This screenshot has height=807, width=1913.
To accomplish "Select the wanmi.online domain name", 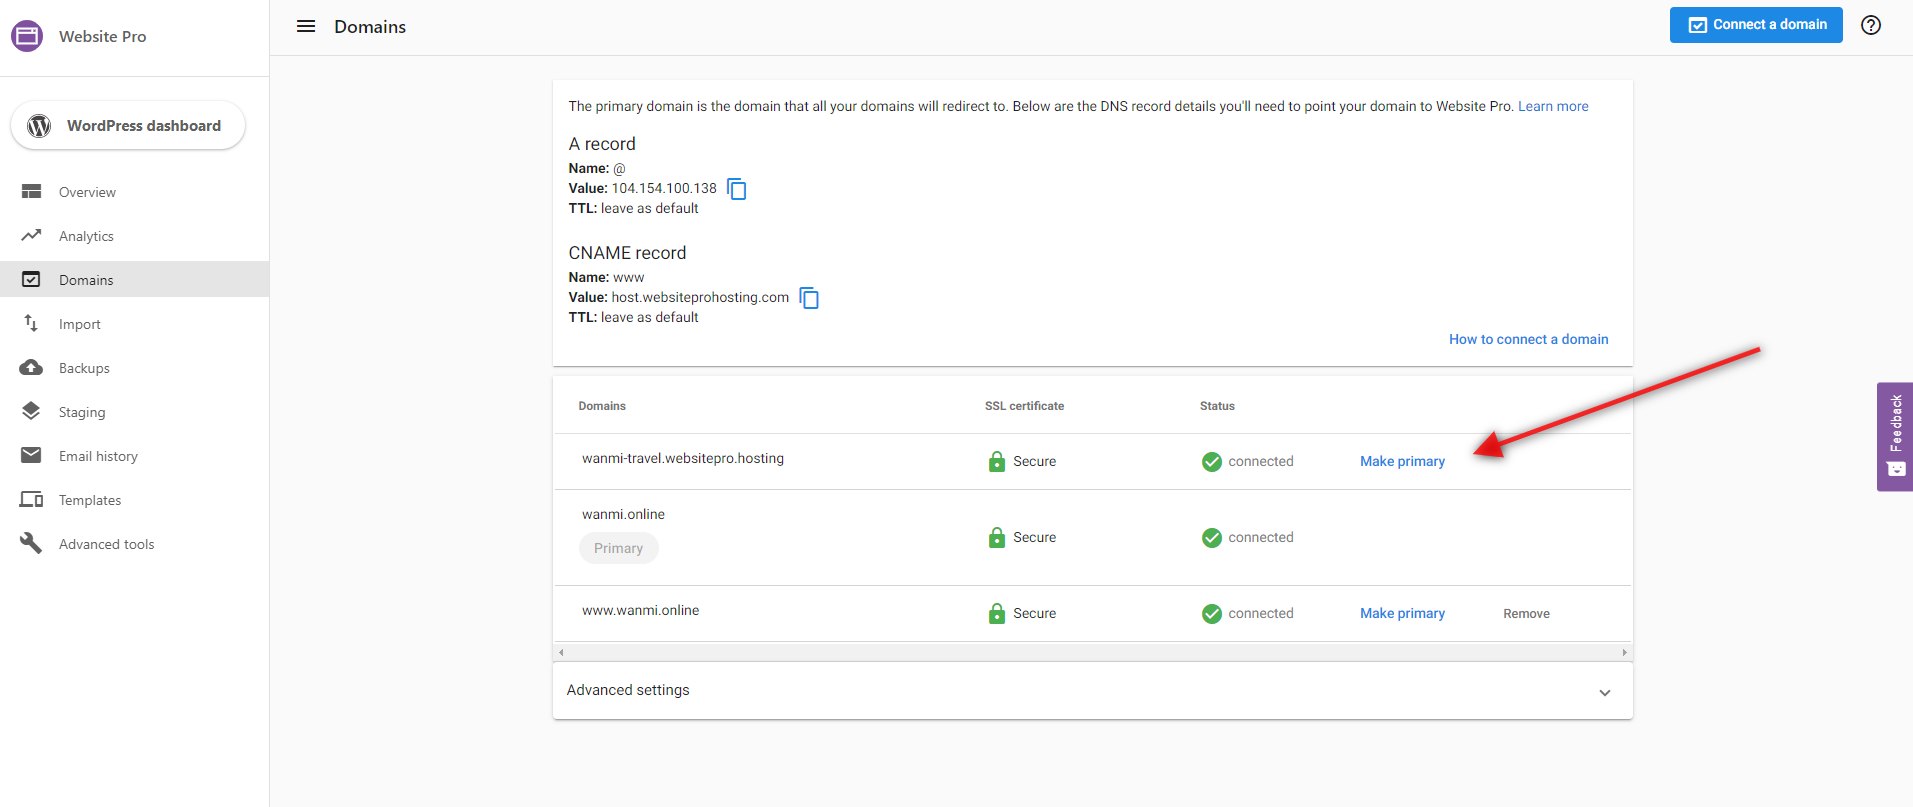I will [x=623, y=514].
